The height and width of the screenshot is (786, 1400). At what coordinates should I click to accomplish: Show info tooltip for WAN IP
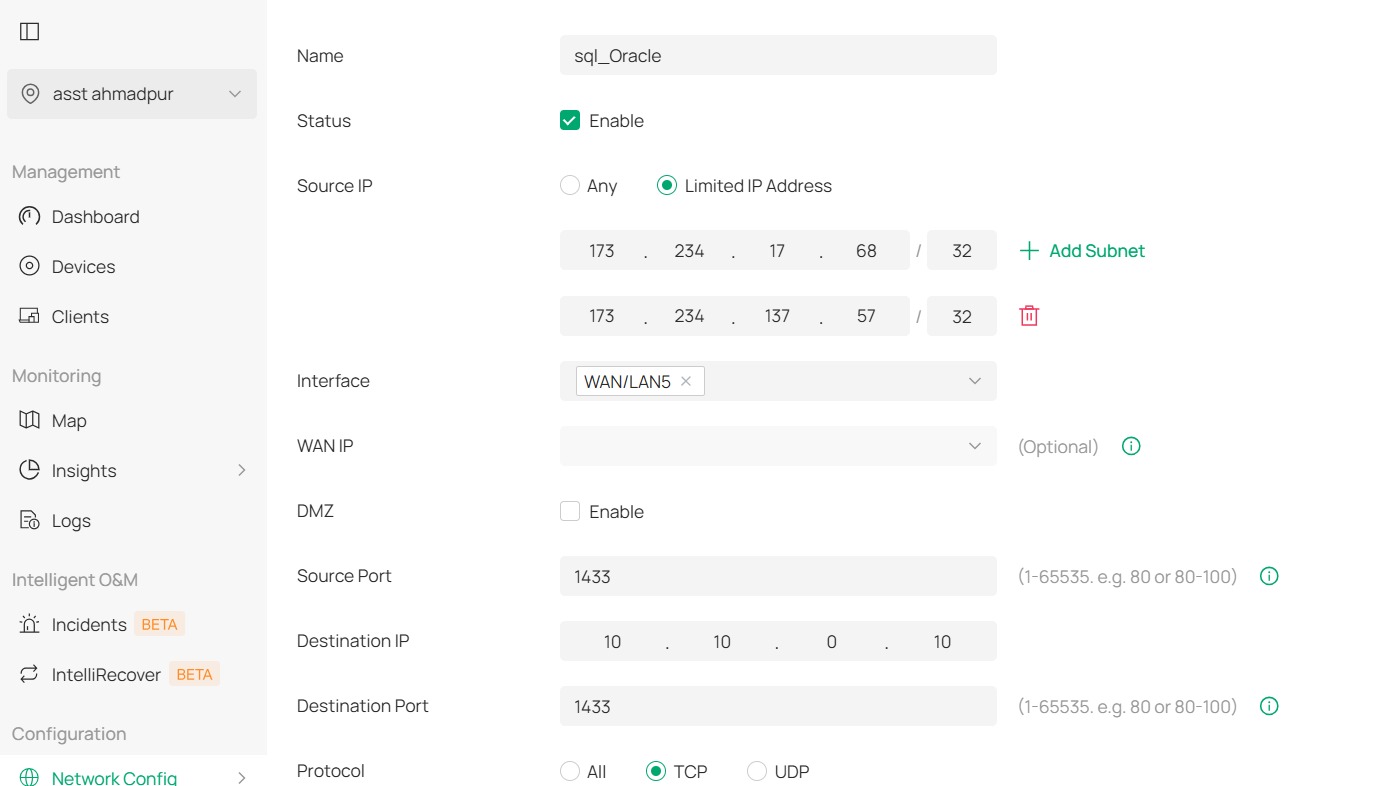click(x=1131, y=446)
